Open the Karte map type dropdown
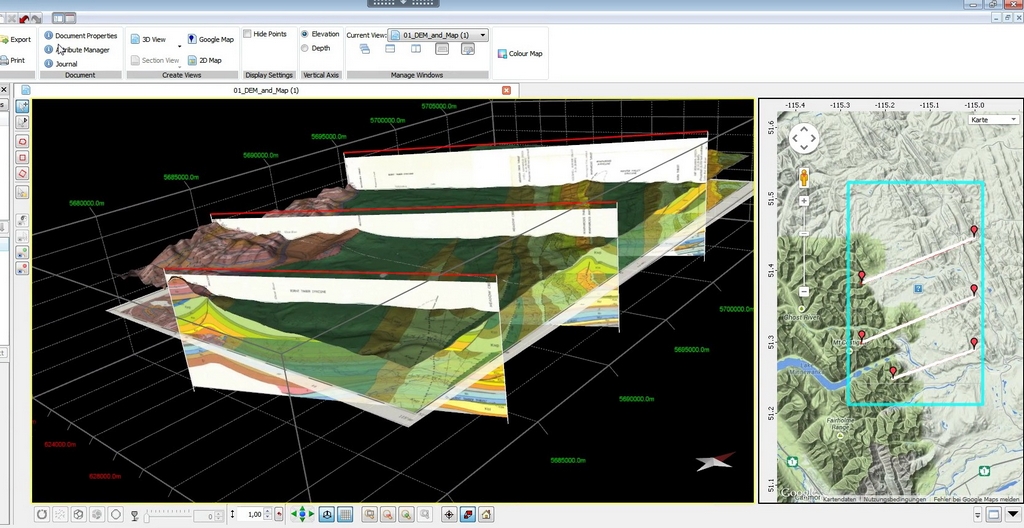The height and width of the screenshot is (528, 1024). (x=992, y=120)
